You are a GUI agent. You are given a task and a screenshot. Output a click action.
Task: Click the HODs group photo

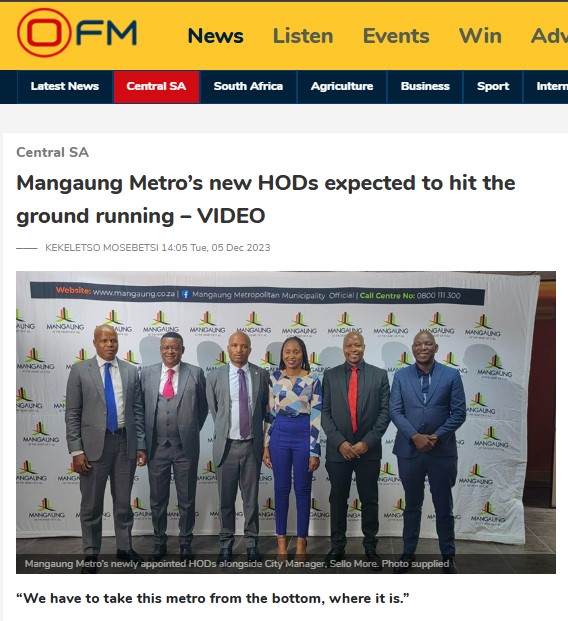286,422
